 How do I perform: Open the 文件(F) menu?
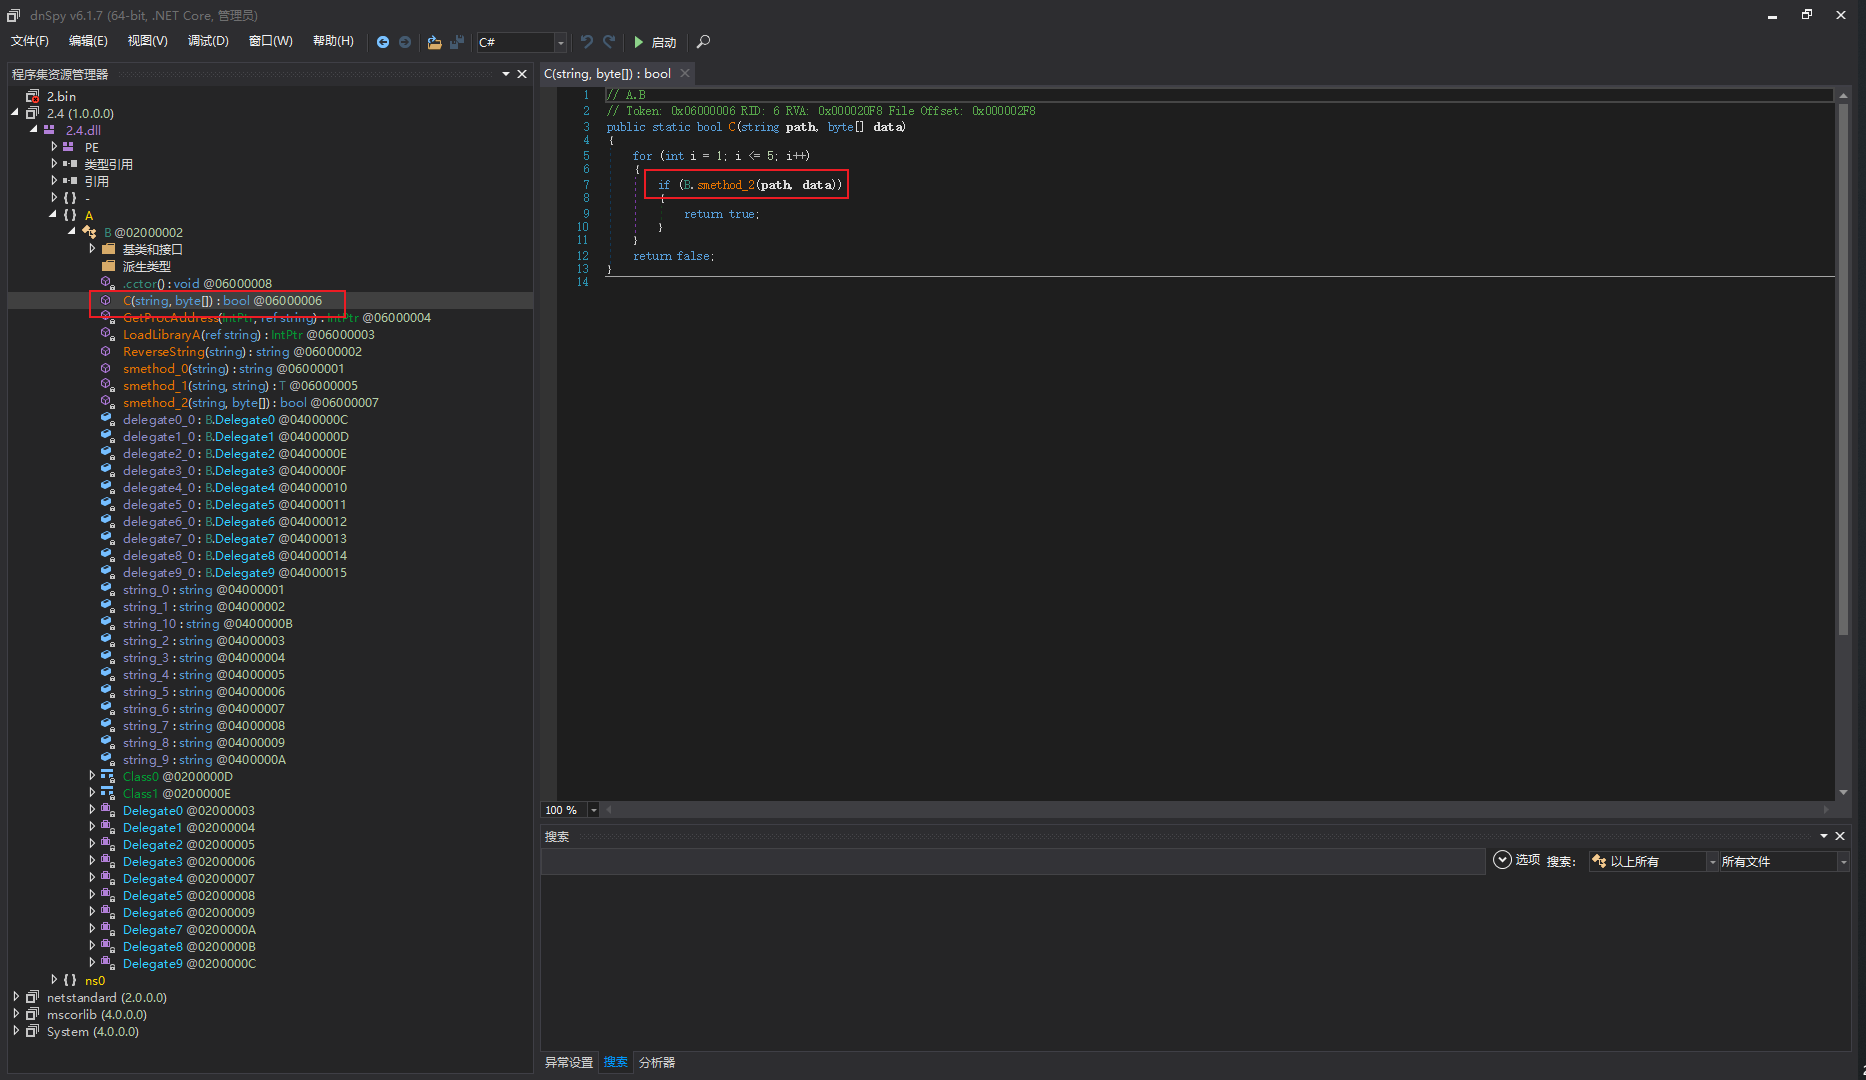tap(30, 41)
